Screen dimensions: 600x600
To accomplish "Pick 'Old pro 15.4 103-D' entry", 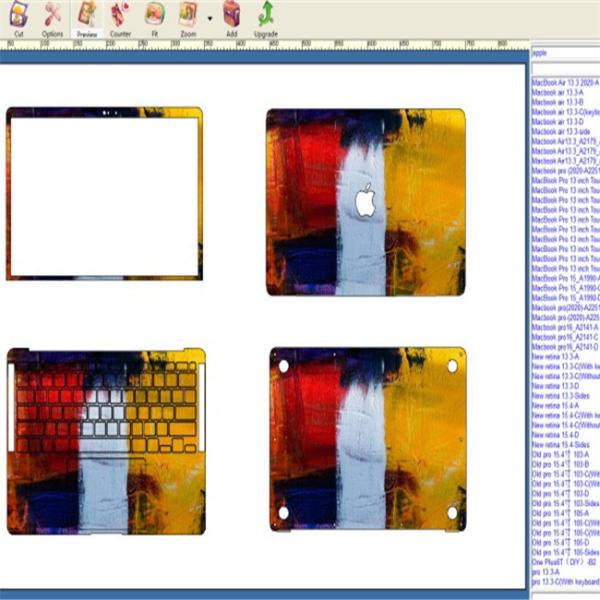I will 560,494.
